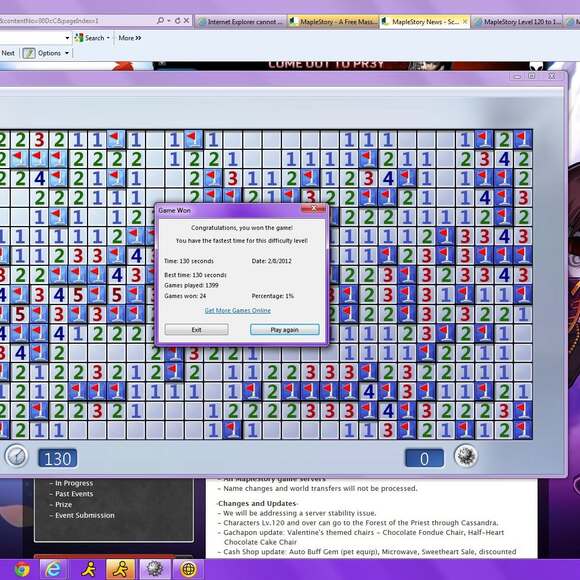This screenshot has height=580, width=580.
Task: Open the Event Submission sidebar link
Action: [85, 515]
